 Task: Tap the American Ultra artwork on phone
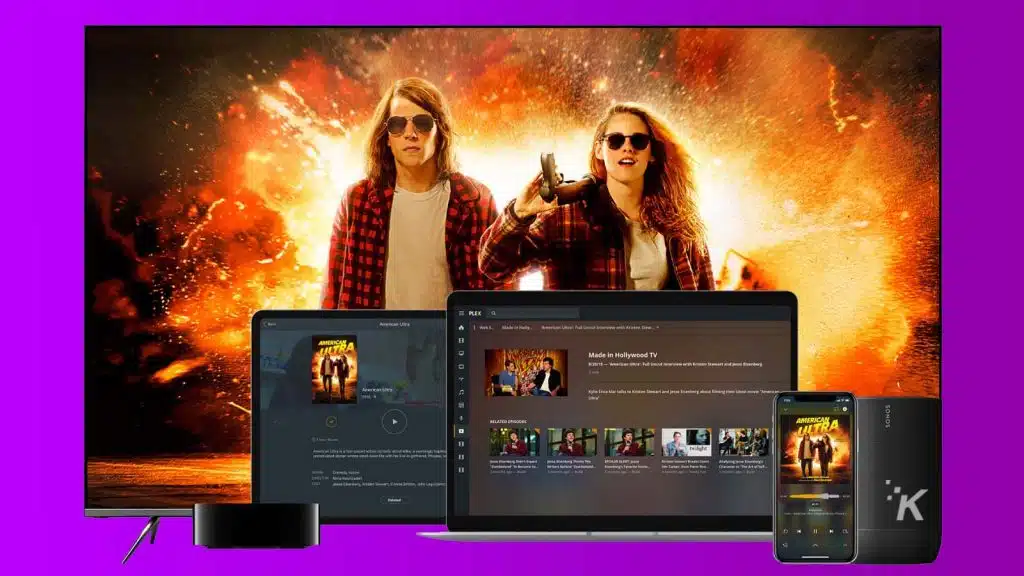point(816,449)
